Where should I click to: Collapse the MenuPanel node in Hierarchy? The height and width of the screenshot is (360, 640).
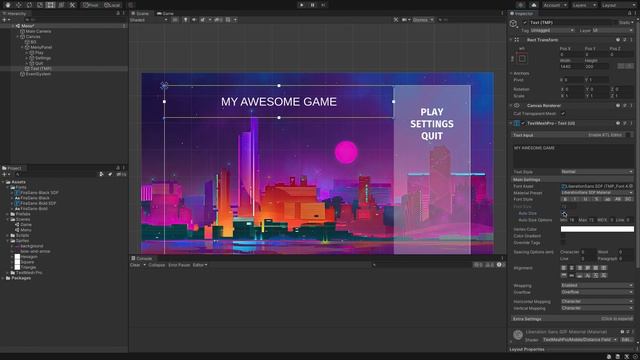(22, 47)
